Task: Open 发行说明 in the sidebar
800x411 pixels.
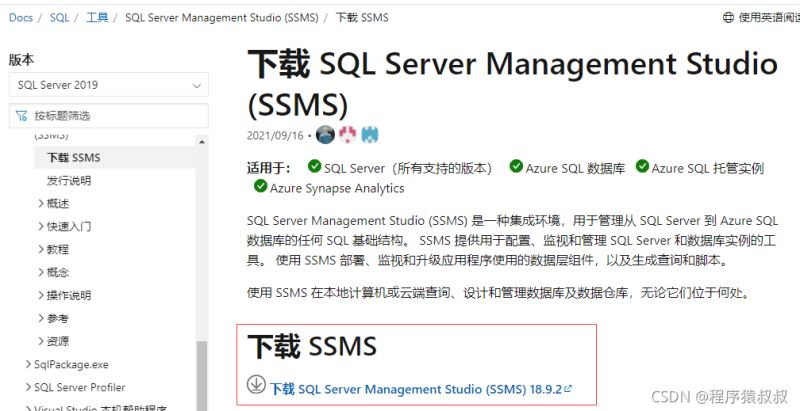Action: pos(68,180)
